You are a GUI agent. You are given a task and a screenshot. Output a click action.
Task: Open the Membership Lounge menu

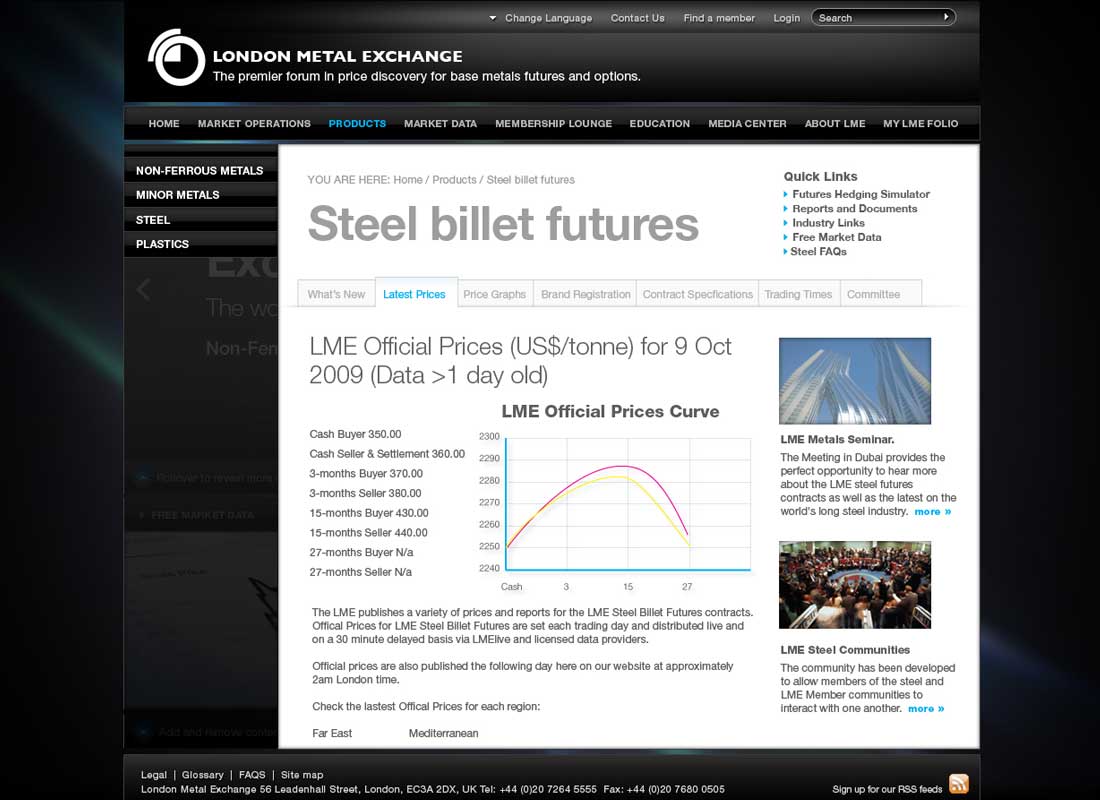(x=554, y=124)
